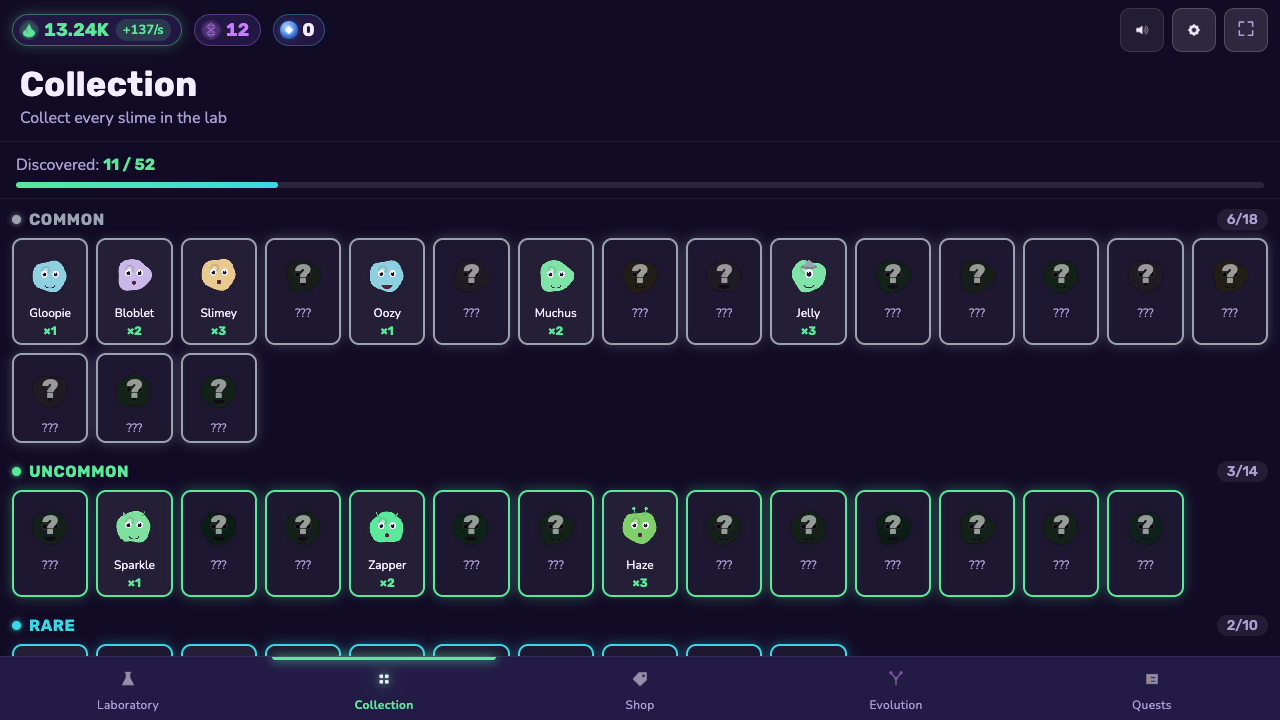The height and width of the screenshot is (720, 1280).
Task: Click the green slime goo currency counter
Action: coord(97,30)
